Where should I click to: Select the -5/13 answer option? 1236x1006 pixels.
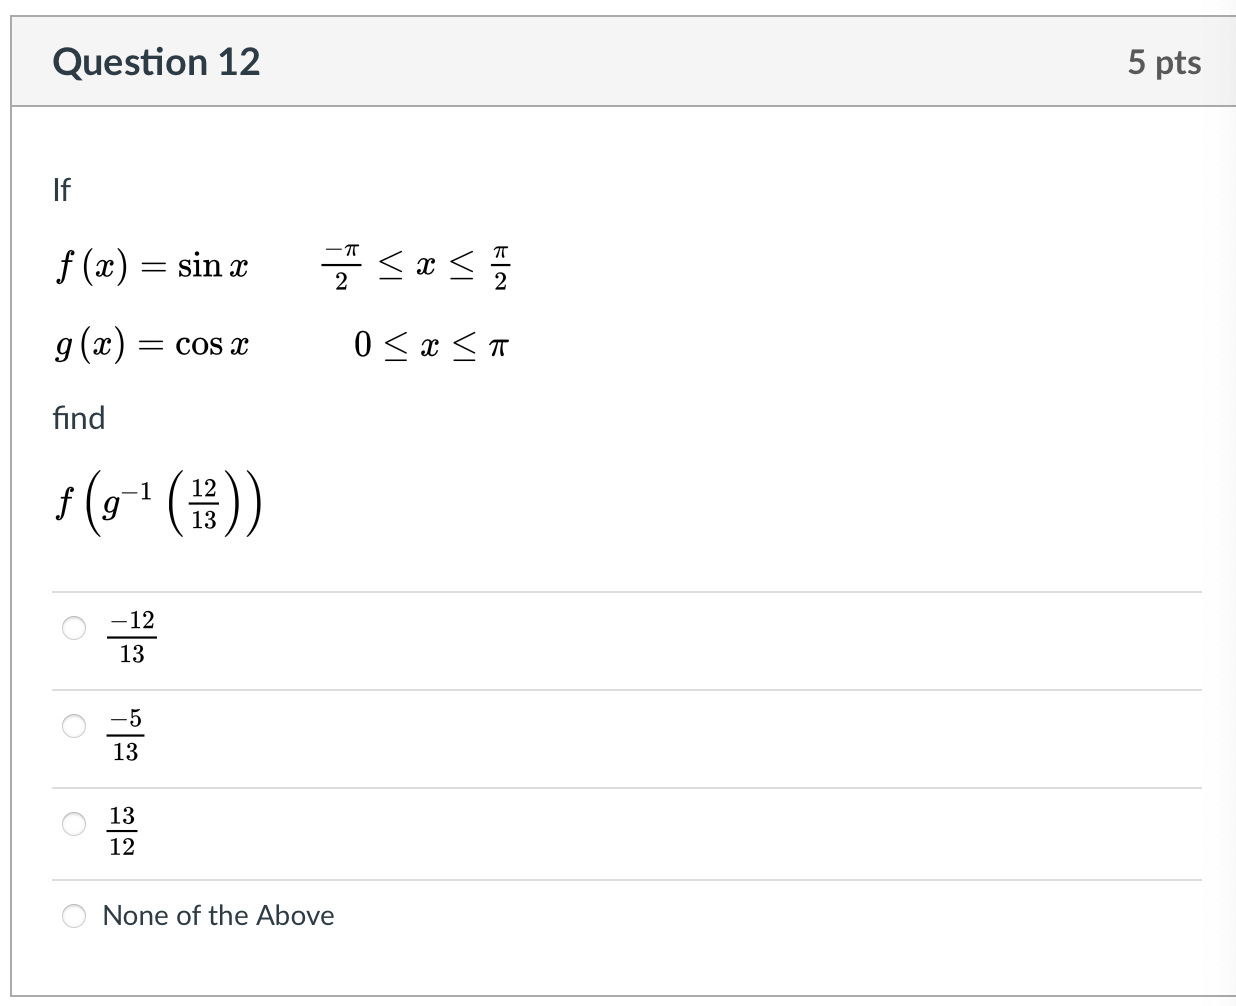(x=74, y=727)
